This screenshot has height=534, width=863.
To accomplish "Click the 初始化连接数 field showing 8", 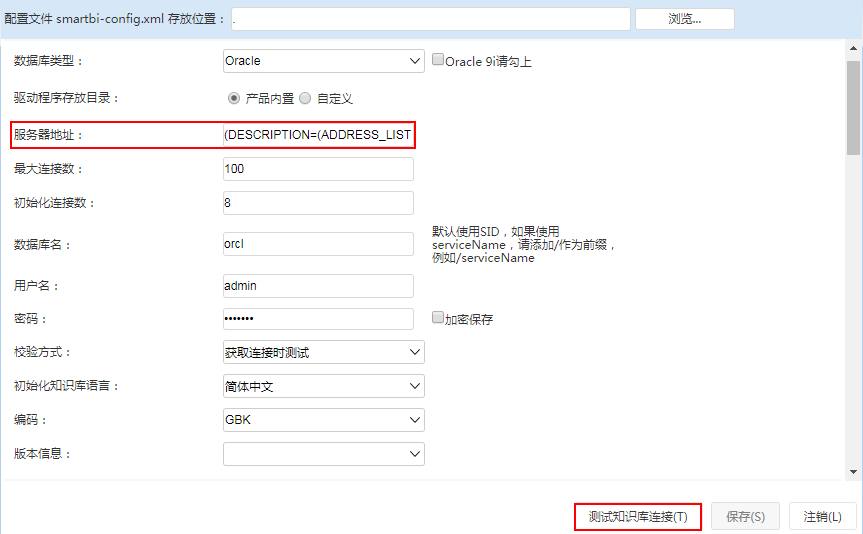I will point(318,203).
